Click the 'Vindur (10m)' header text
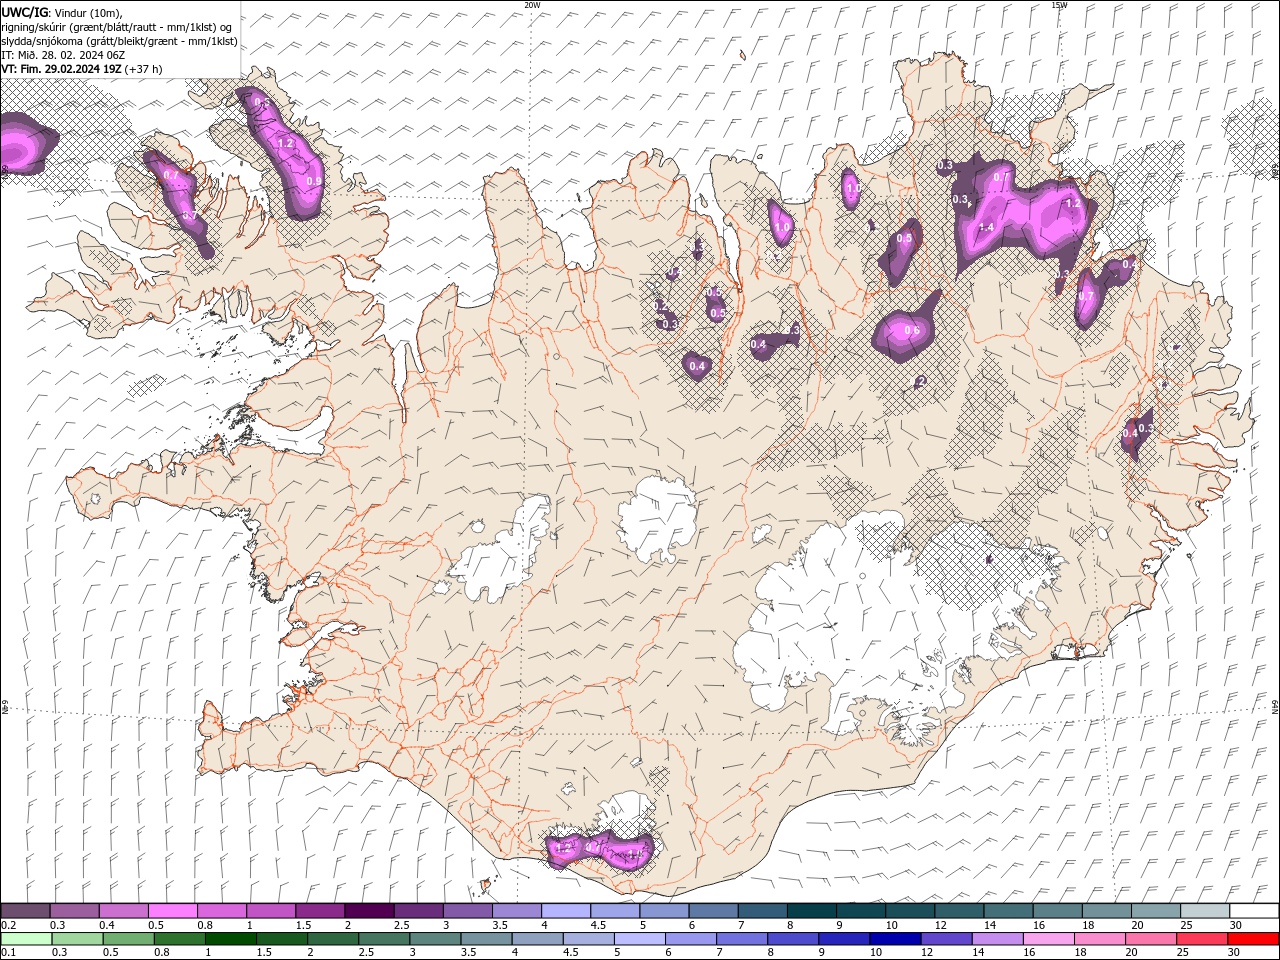The height and width of the screenshot is (960, 1280). pos(89,12)
